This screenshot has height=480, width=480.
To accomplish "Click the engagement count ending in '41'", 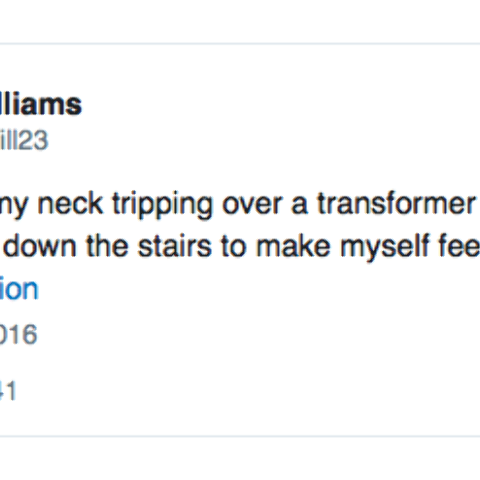I will [x=8, y=391].
